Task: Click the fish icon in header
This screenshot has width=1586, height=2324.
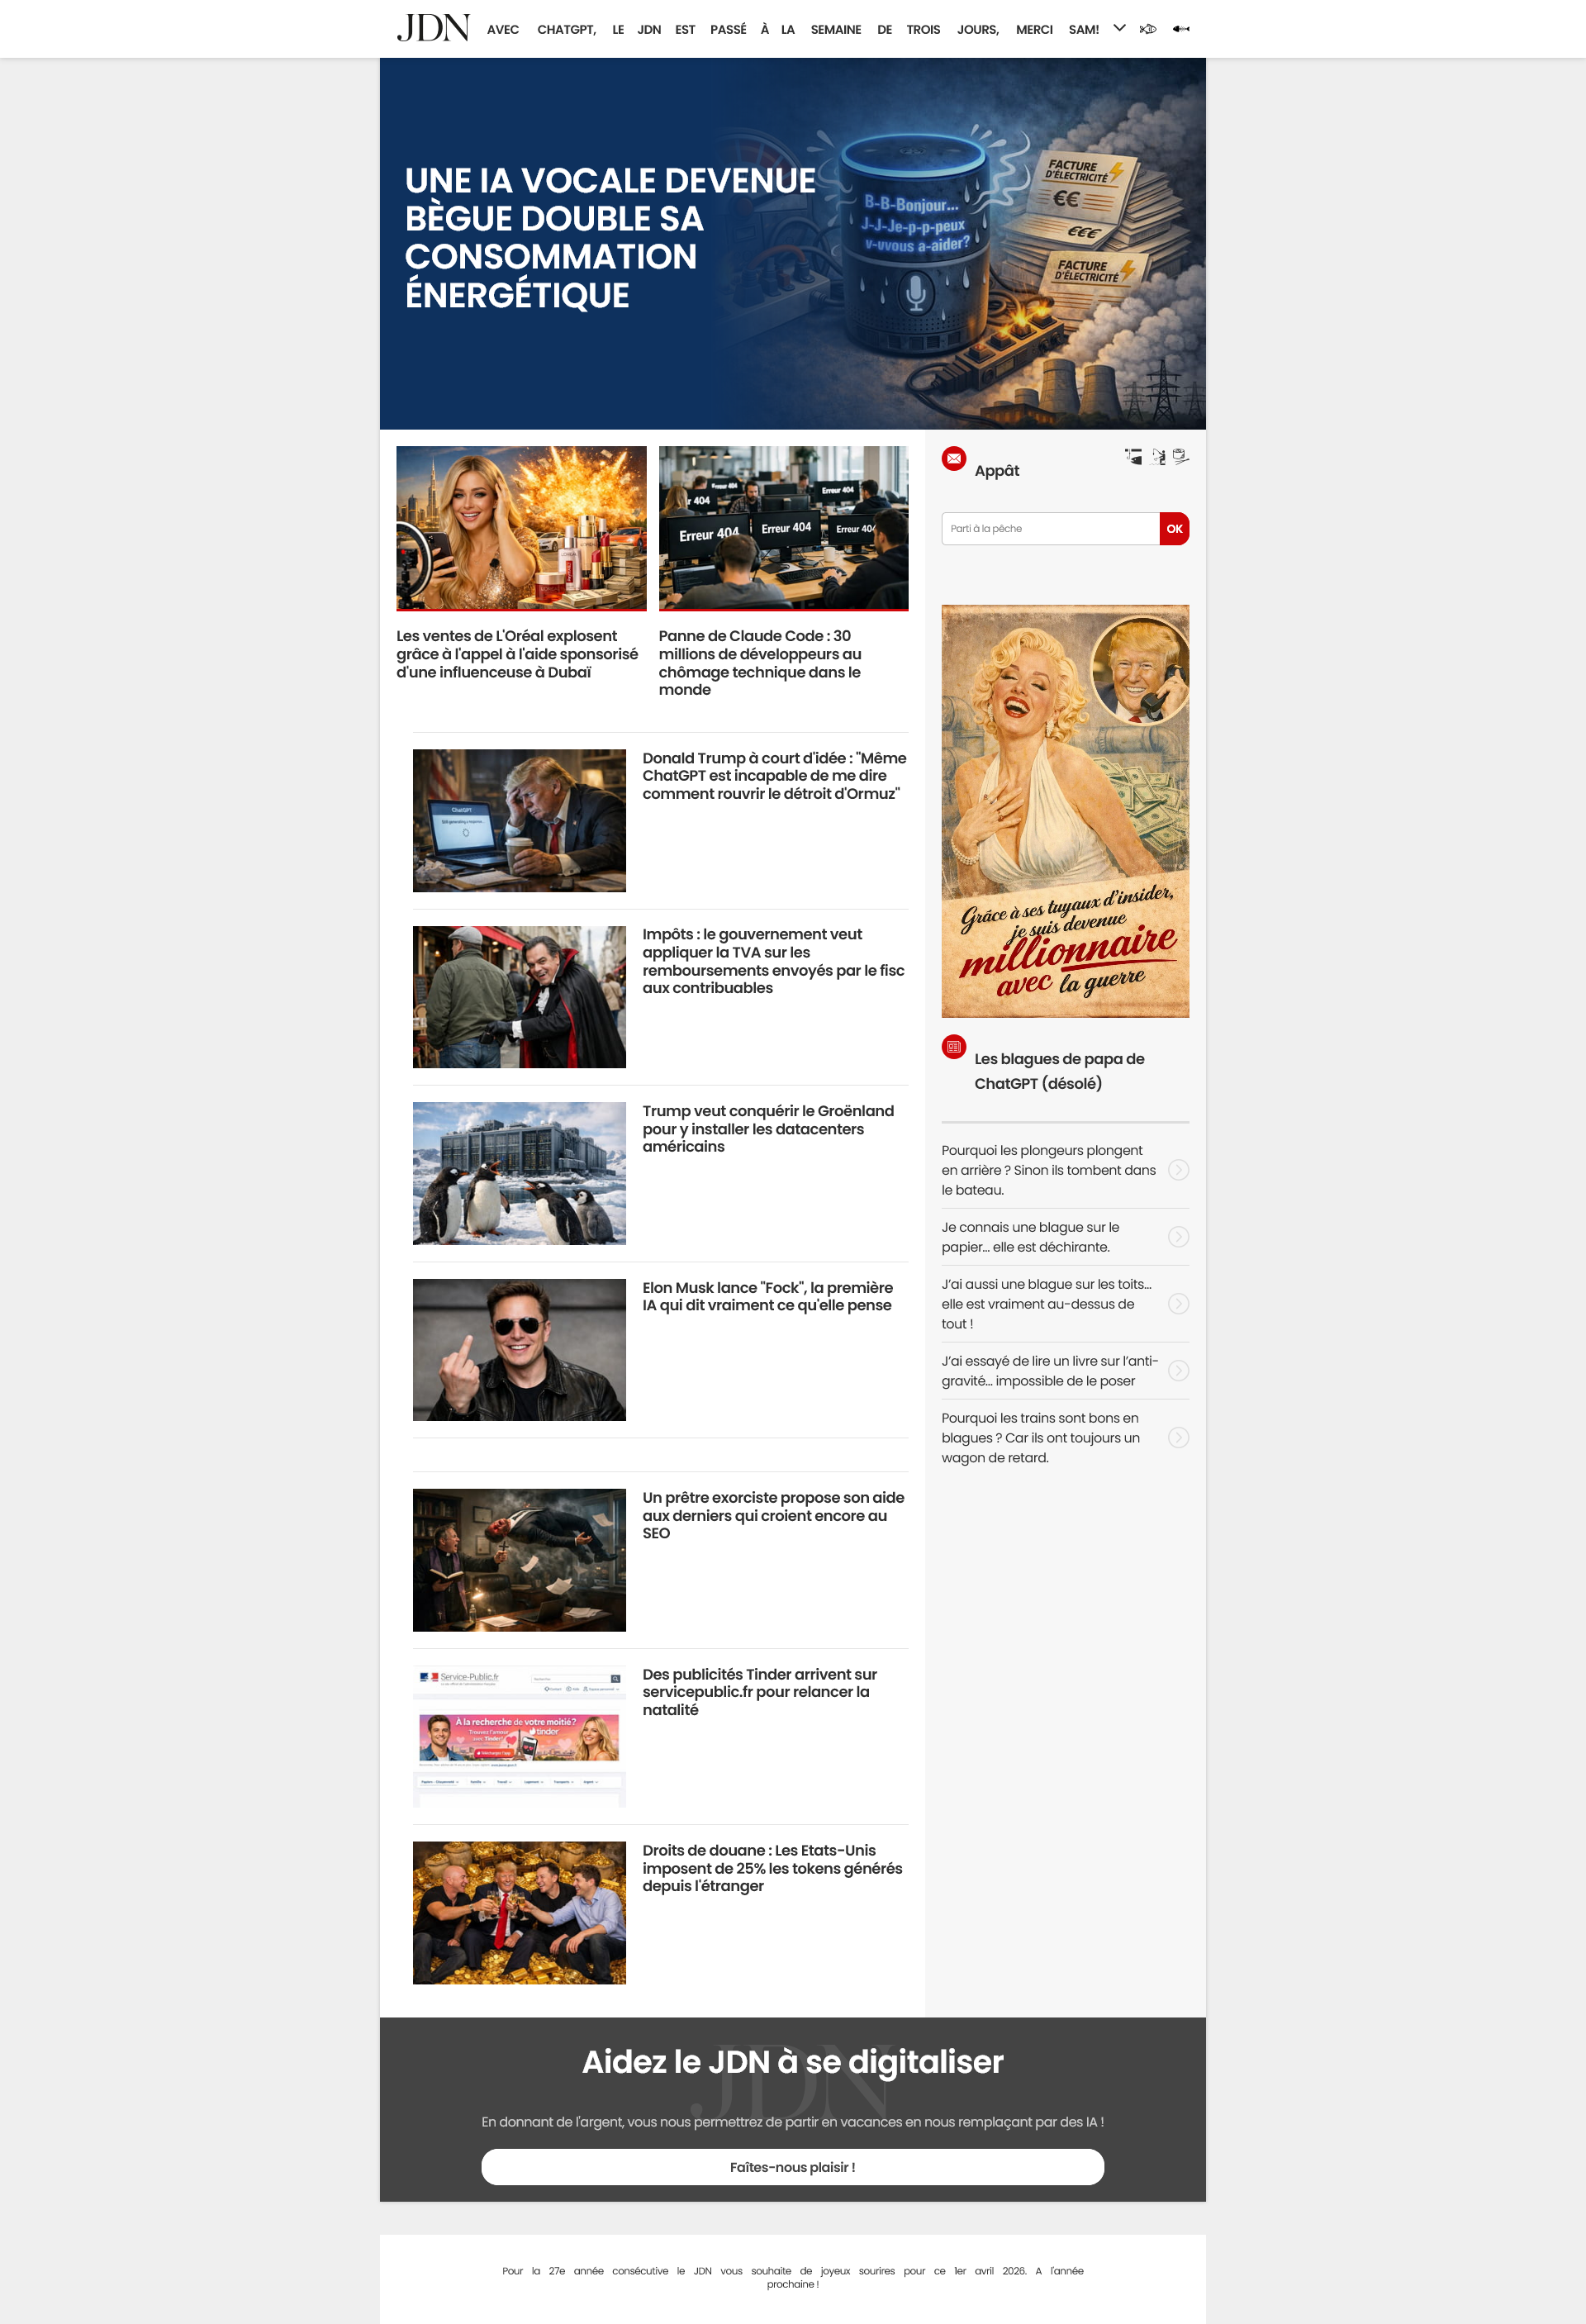Action: tap(1148, 29)
